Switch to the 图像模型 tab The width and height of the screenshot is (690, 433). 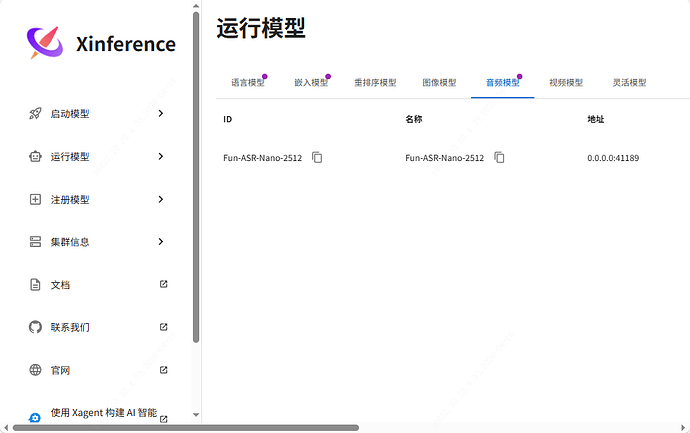pos(439,83)
